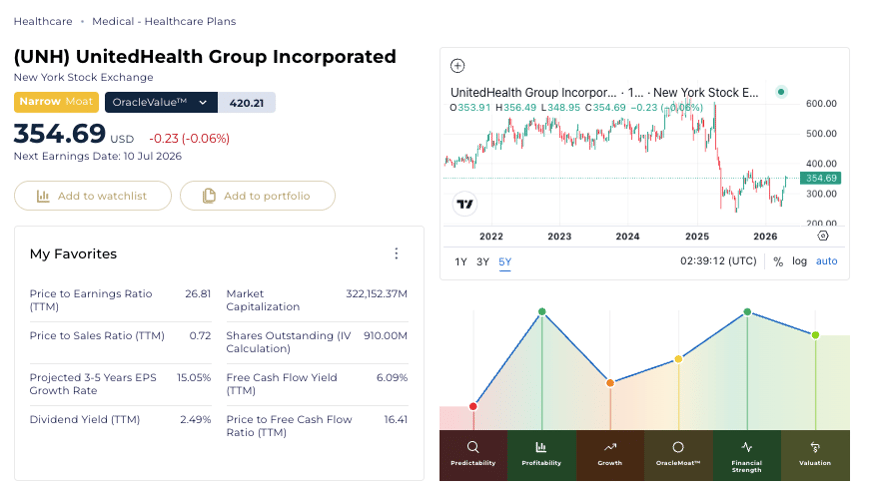
Task: Open the My Favorites three-dot menu
Action: pyautogui.click(x=396, y=254)
